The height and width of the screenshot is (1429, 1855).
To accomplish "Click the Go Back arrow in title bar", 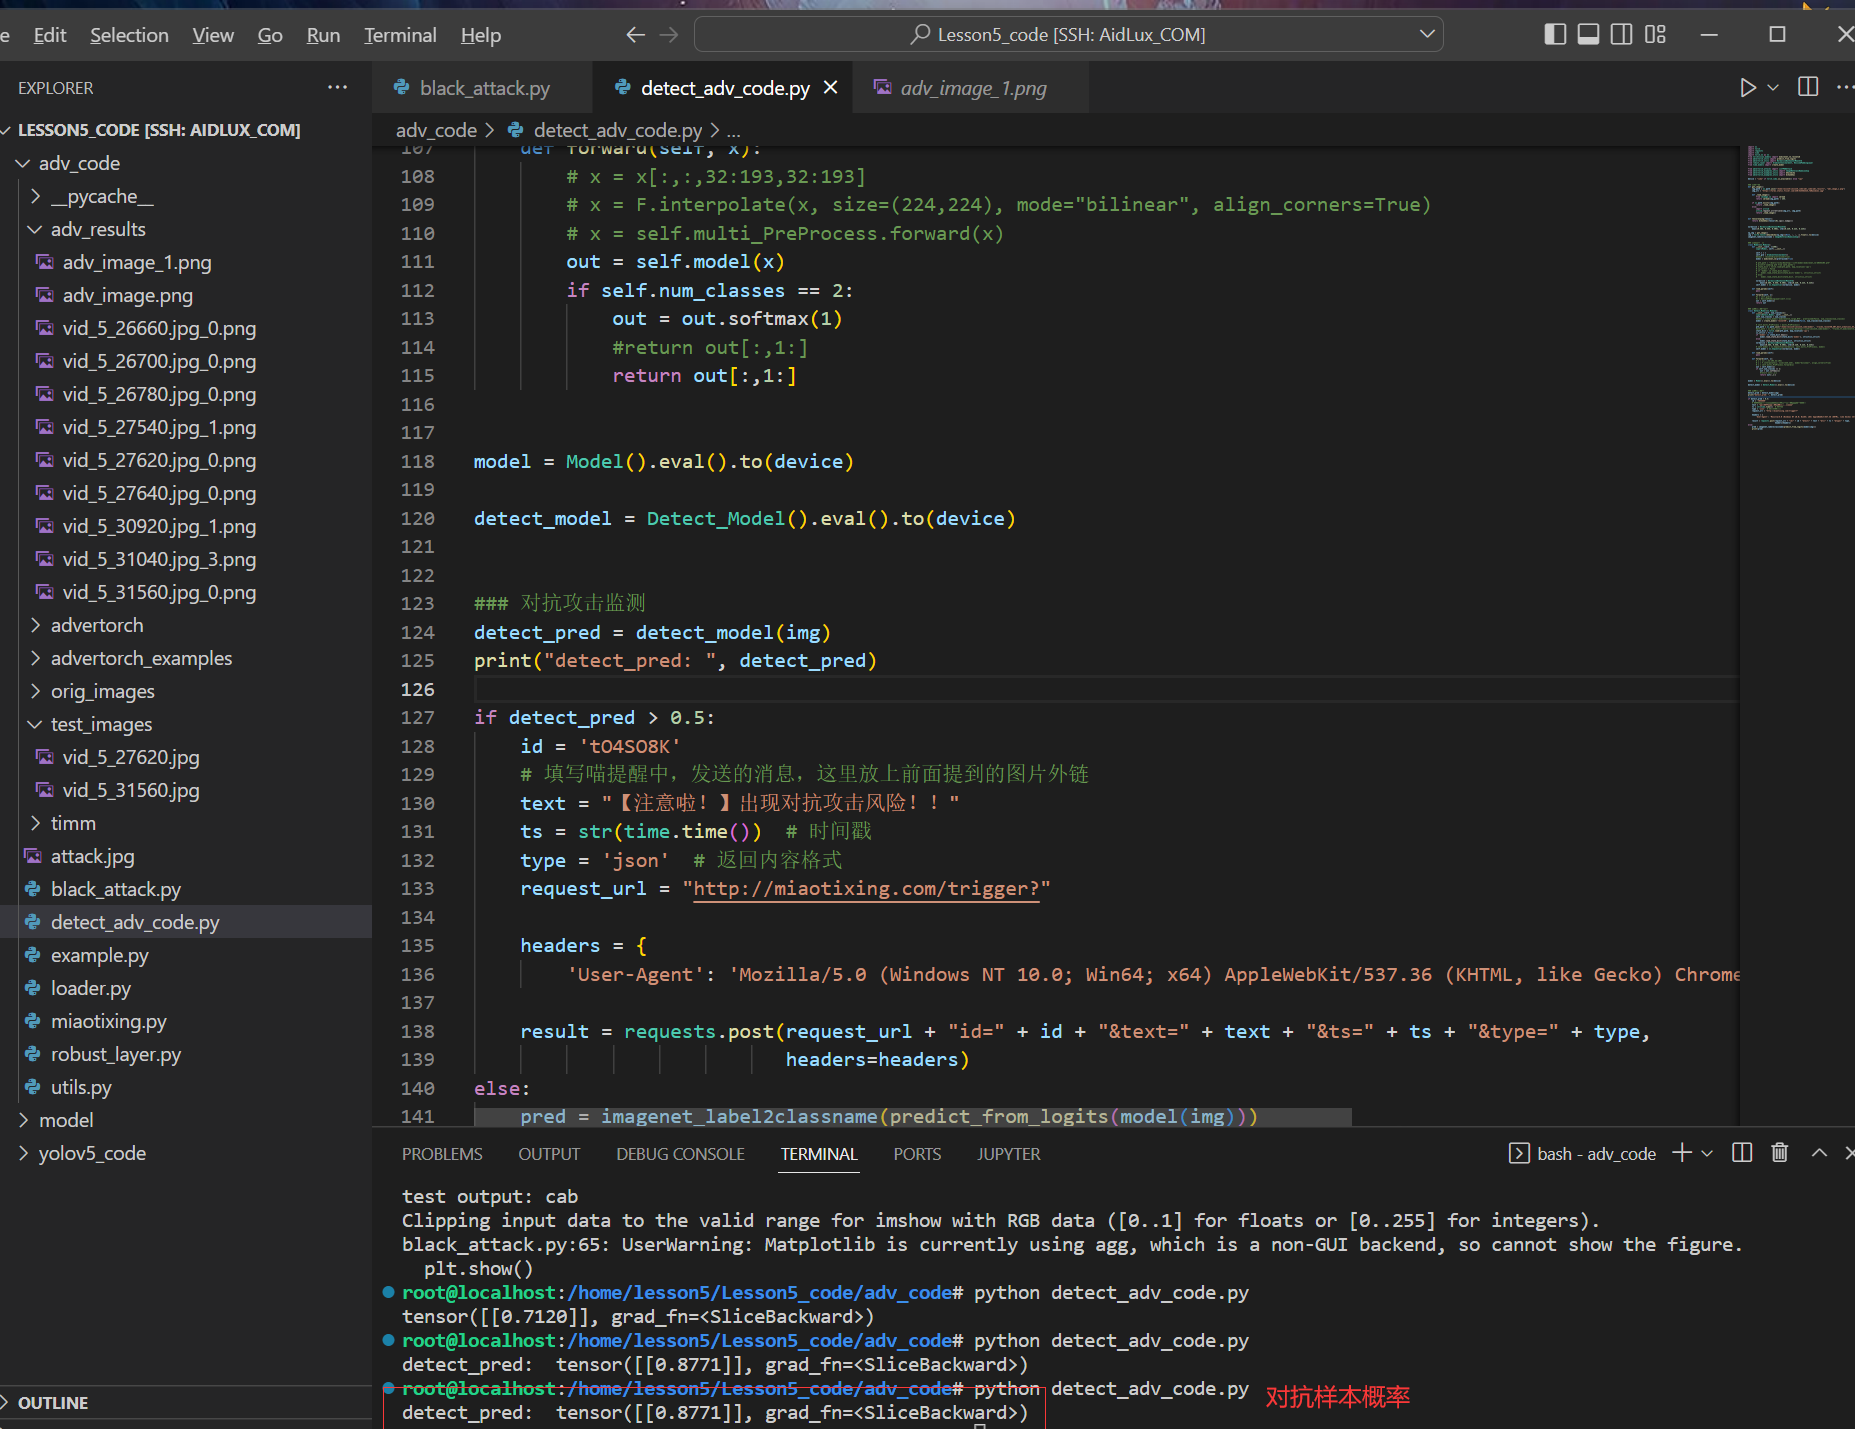I will [x=635, y=35].
